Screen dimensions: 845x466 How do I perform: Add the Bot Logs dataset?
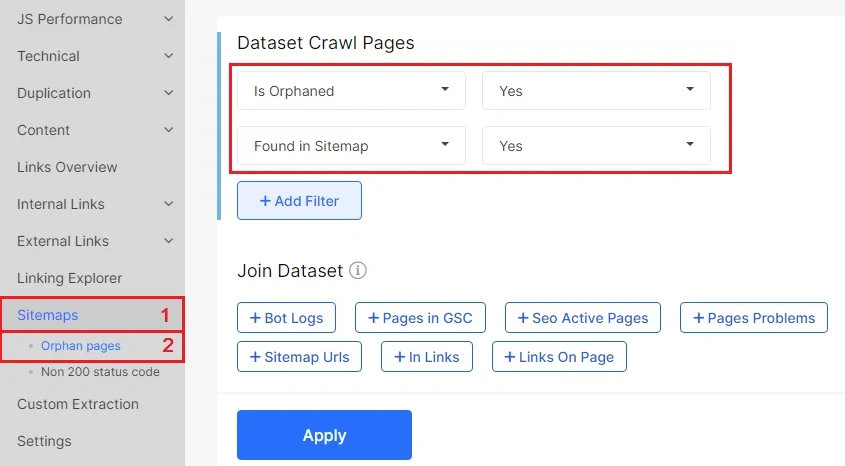286,318
